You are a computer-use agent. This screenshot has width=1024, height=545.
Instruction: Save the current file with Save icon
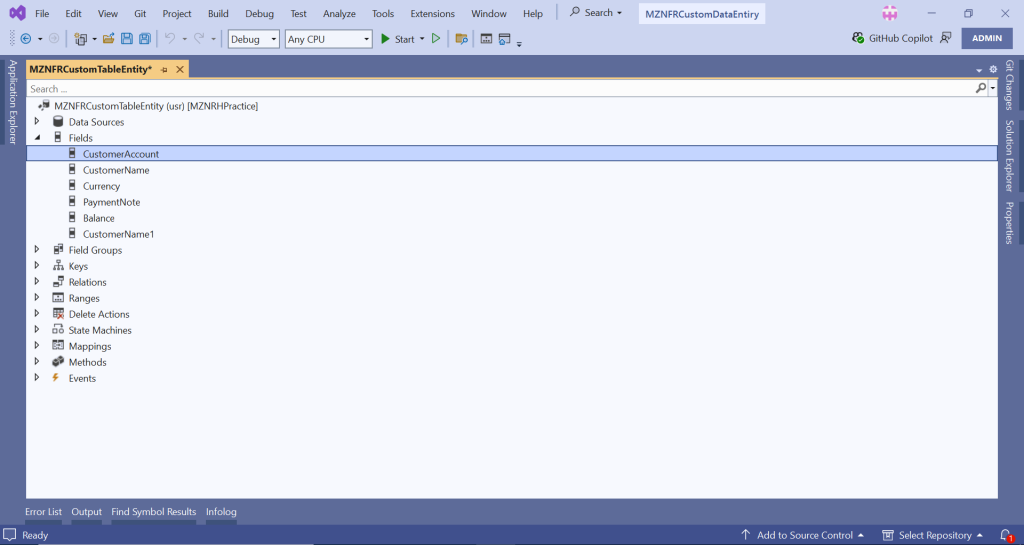coord(127,39)
